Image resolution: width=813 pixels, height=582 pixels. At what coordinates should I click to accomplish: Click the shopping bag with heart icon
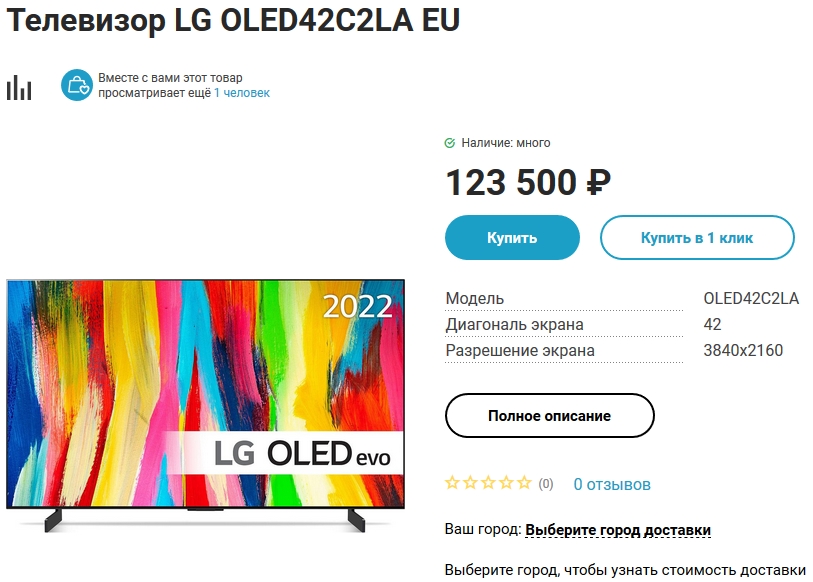click(x=76, y=86)
